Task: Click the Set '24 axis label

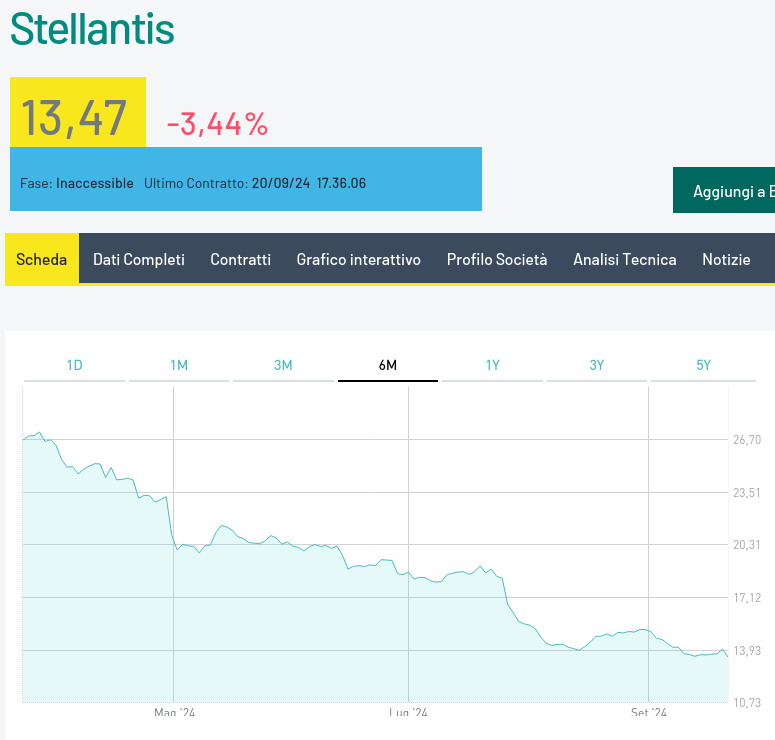Action: [x=648, y=712]
